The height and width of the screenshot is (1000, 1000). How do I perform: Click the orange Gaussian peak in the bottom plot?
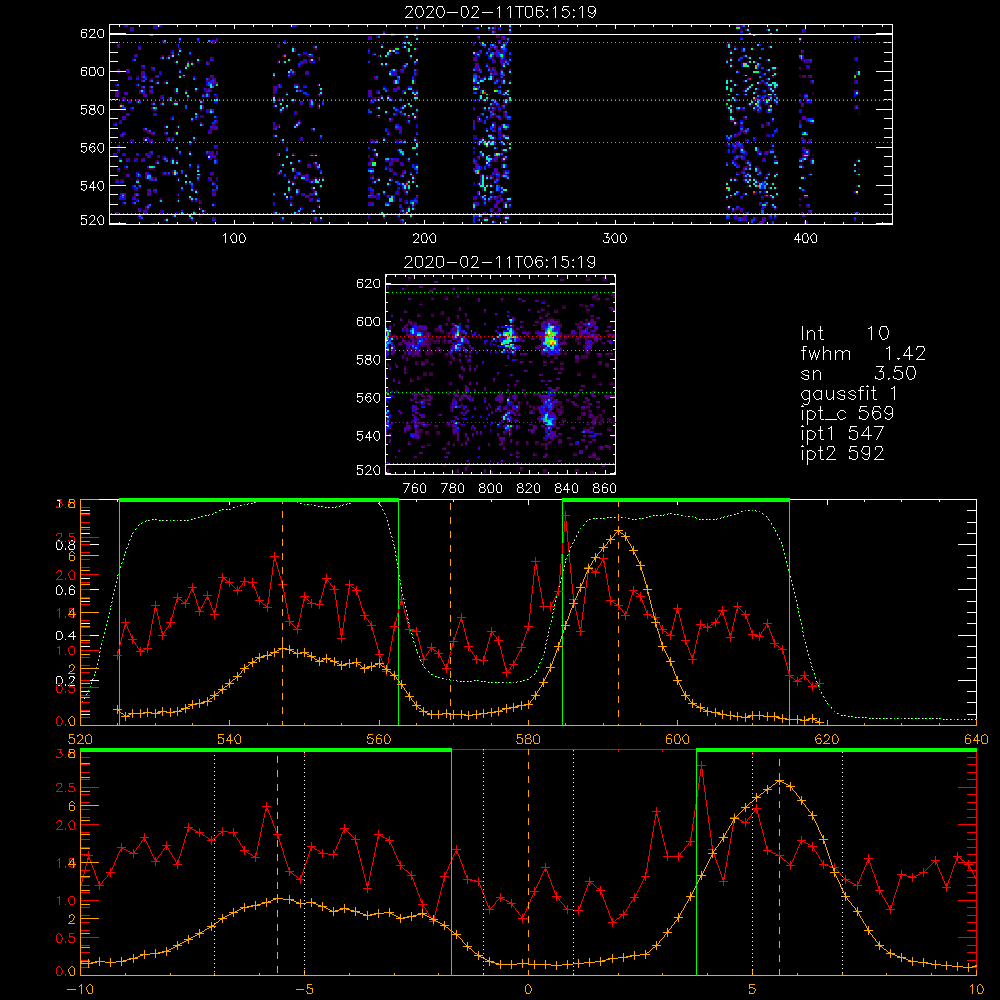(779, 781)
